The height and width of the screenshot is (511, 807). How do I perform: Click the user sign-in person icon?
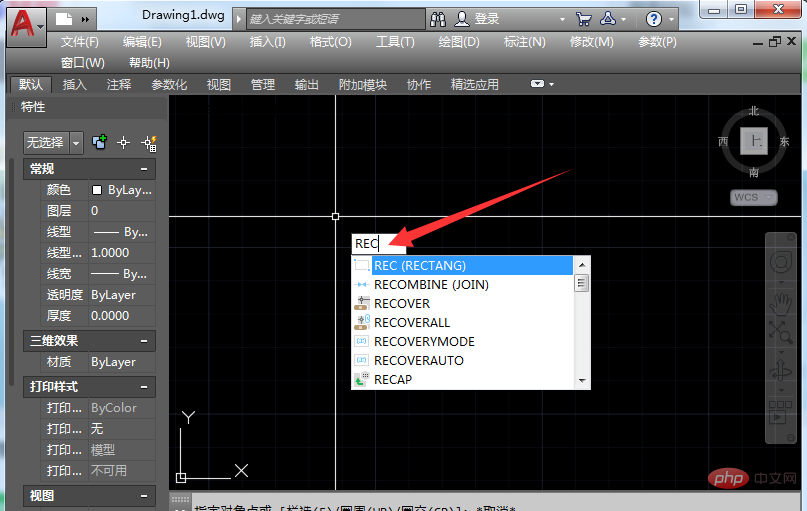coord(462,19)
